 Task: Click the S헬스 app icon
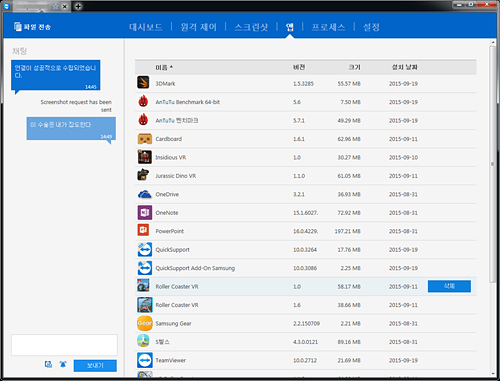[x=143, y=341]
